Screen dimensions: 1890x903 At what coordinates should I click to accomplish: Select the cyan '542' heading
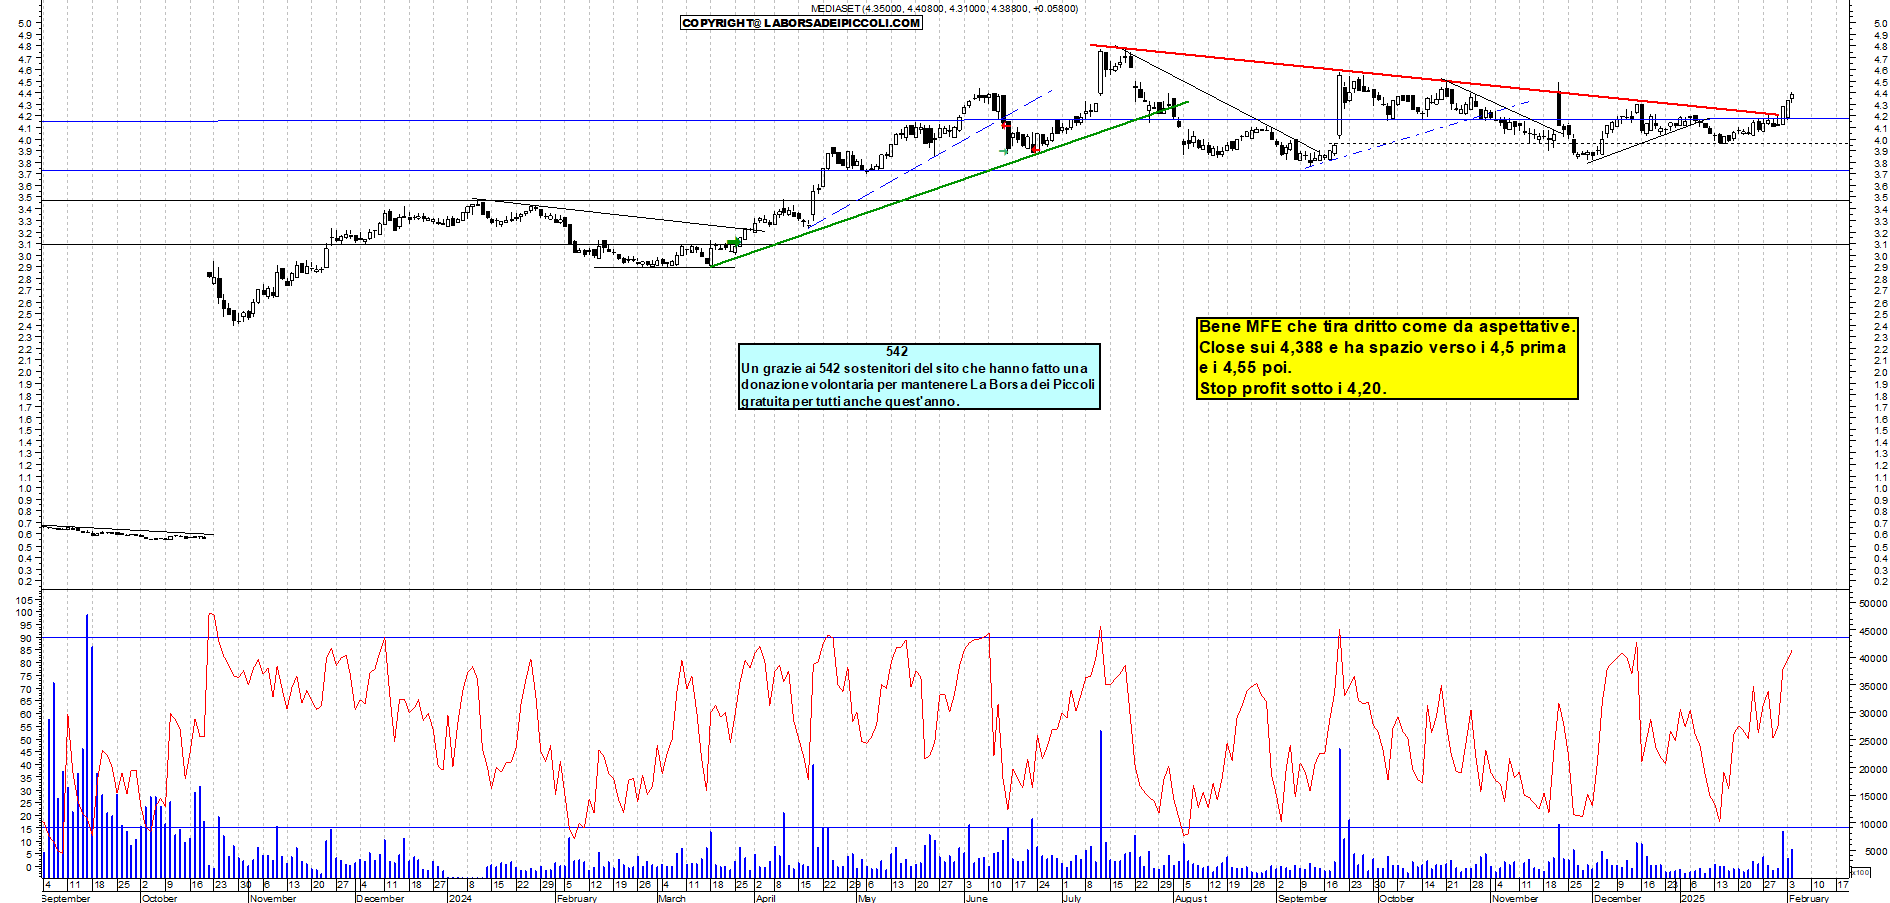[x=897, y=351]
